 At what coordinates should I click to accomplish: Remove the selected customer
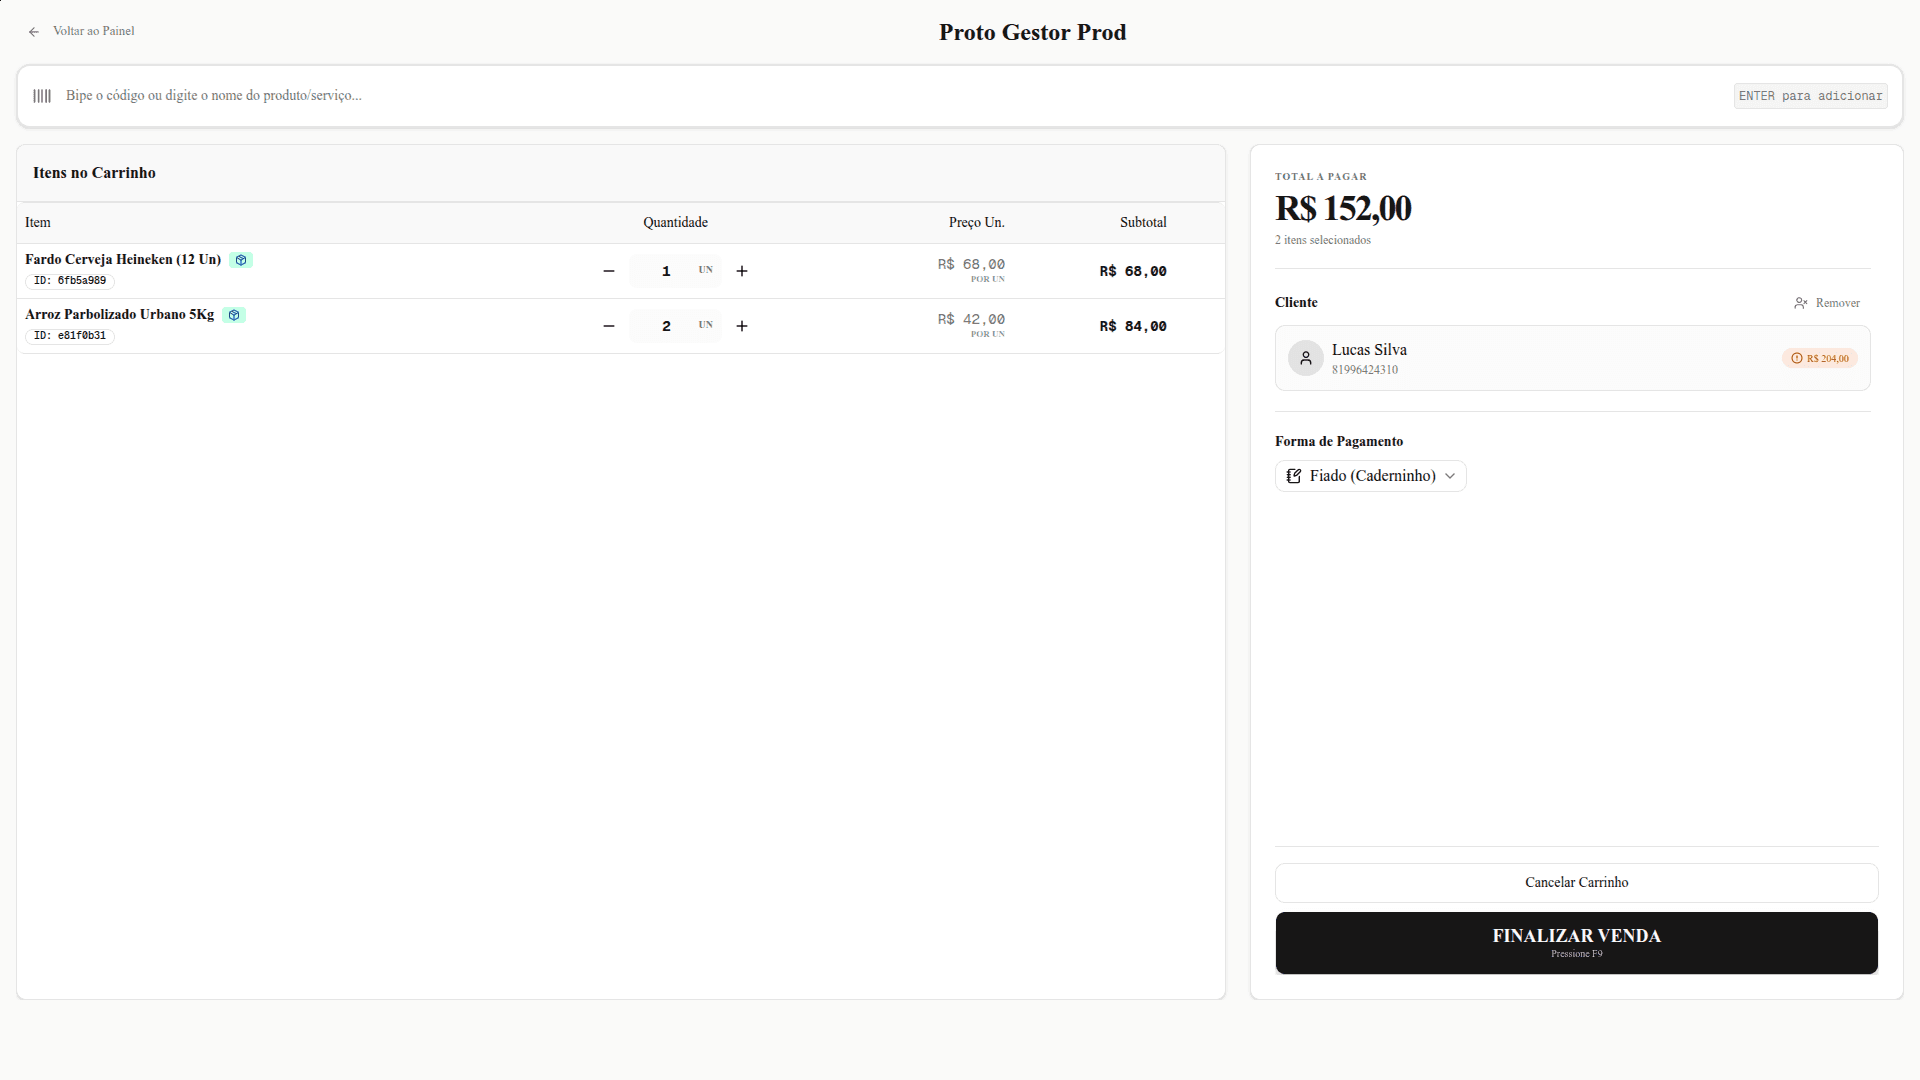click(x=1827, y=303)
